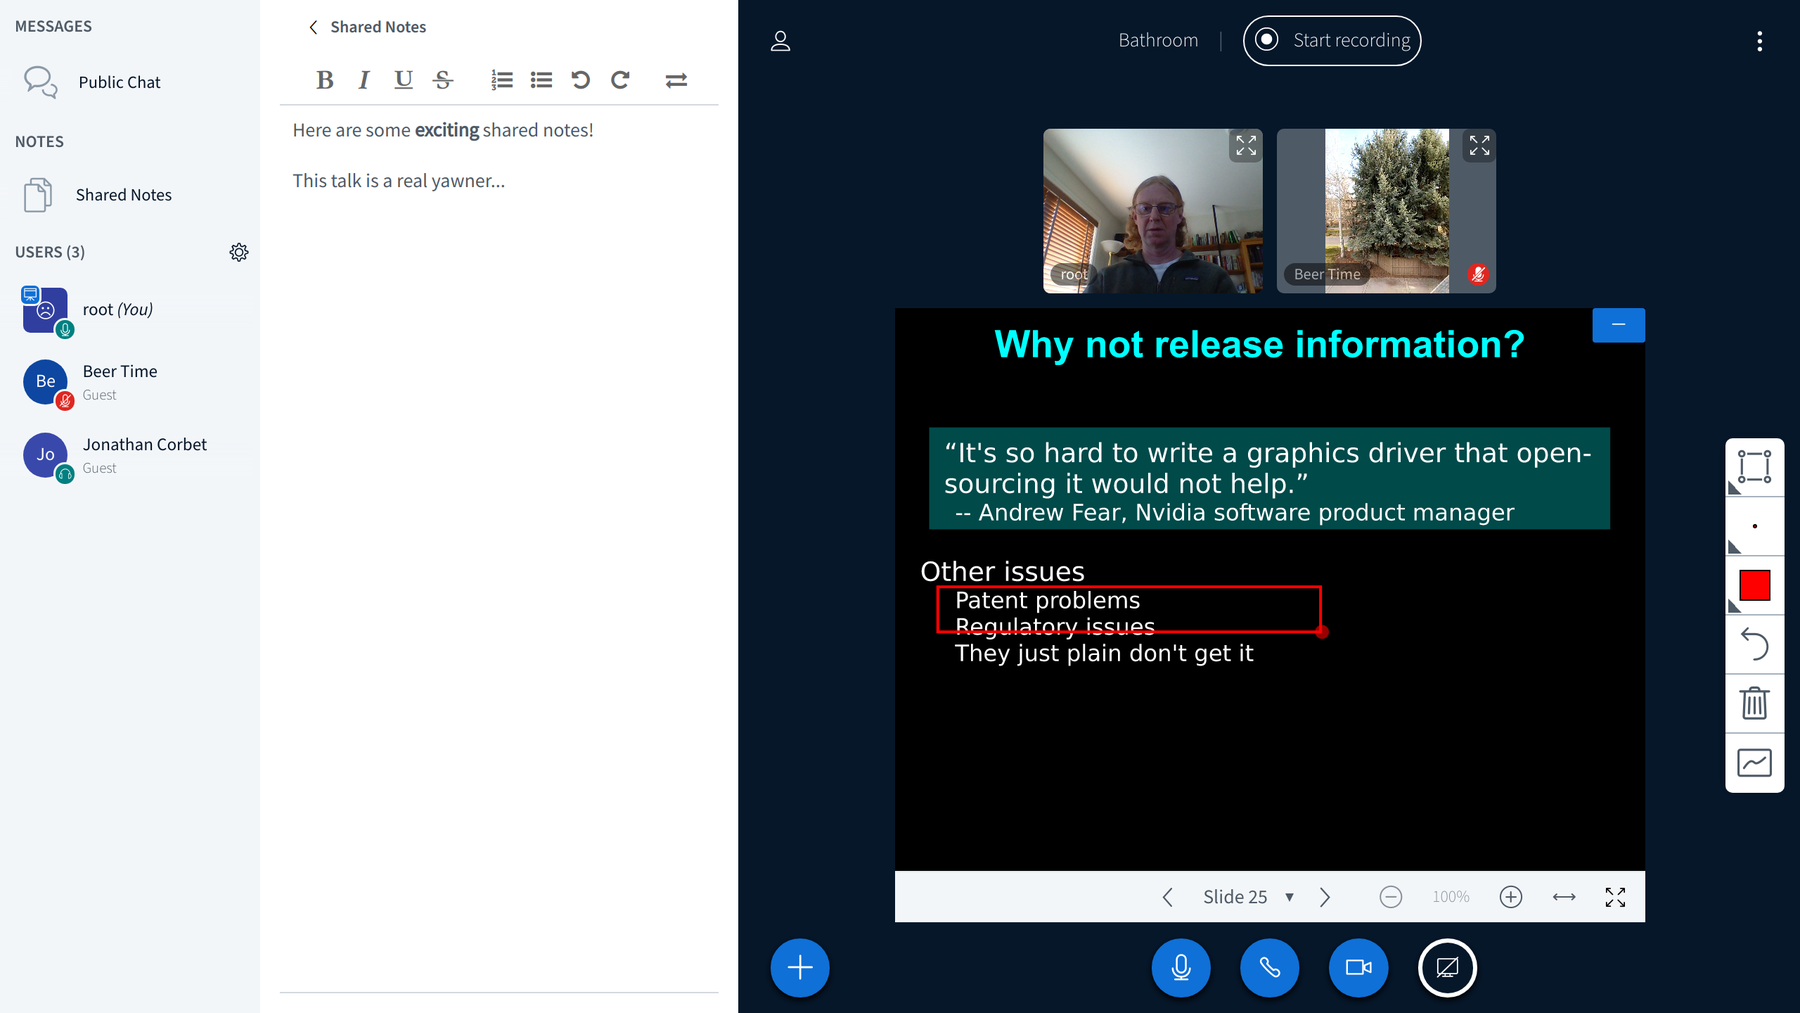Open the red color swatch picker
The width and height of the screenshot is (1800, 1013).
click(1754, 585)
